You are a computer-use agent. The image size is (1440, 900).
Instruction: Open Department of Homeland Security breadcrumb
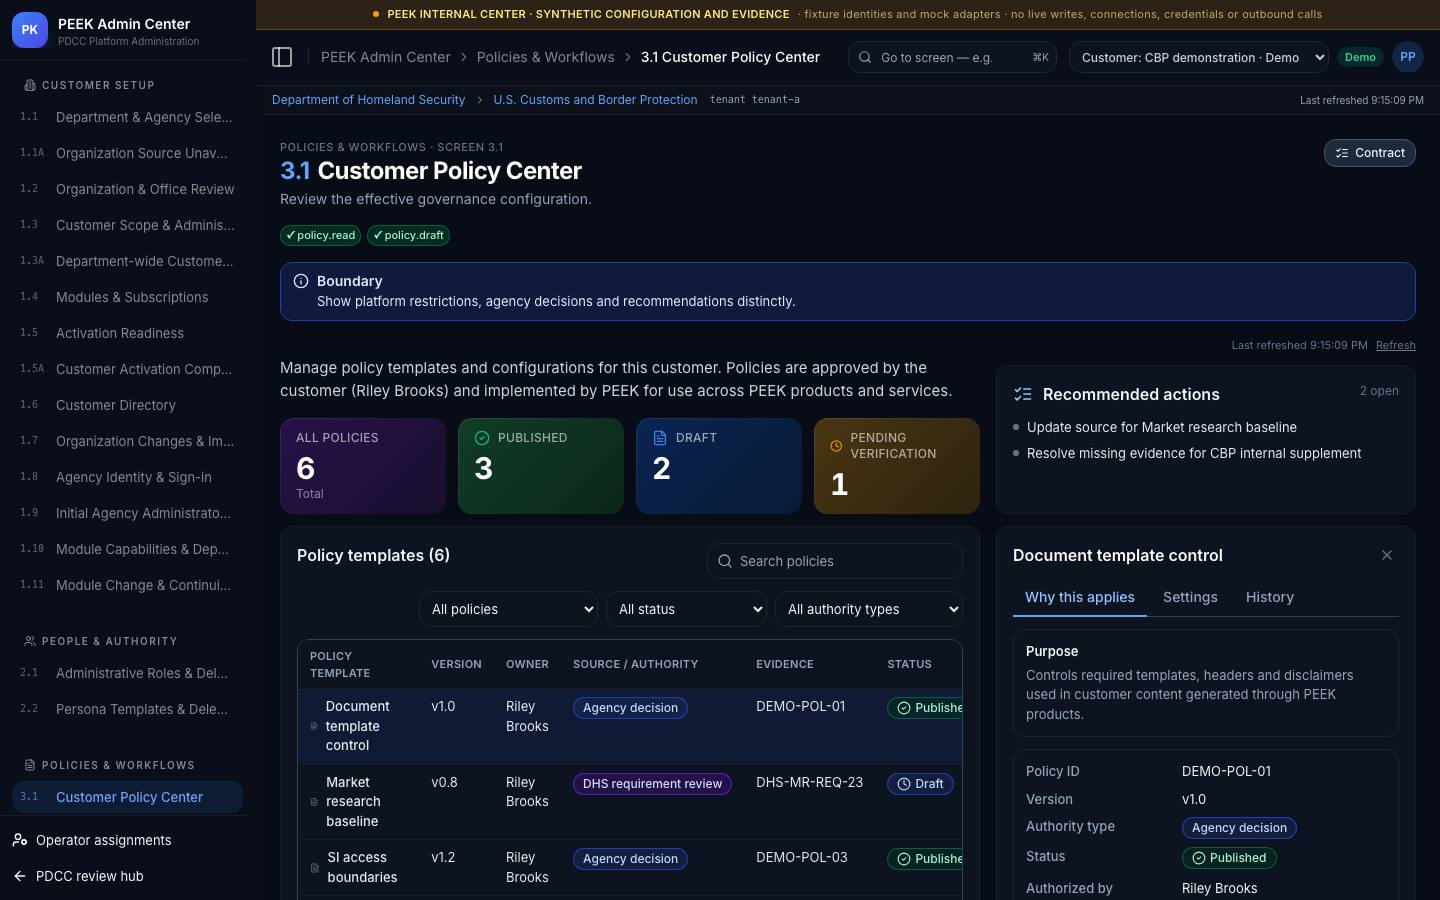(x=368, y=100)
